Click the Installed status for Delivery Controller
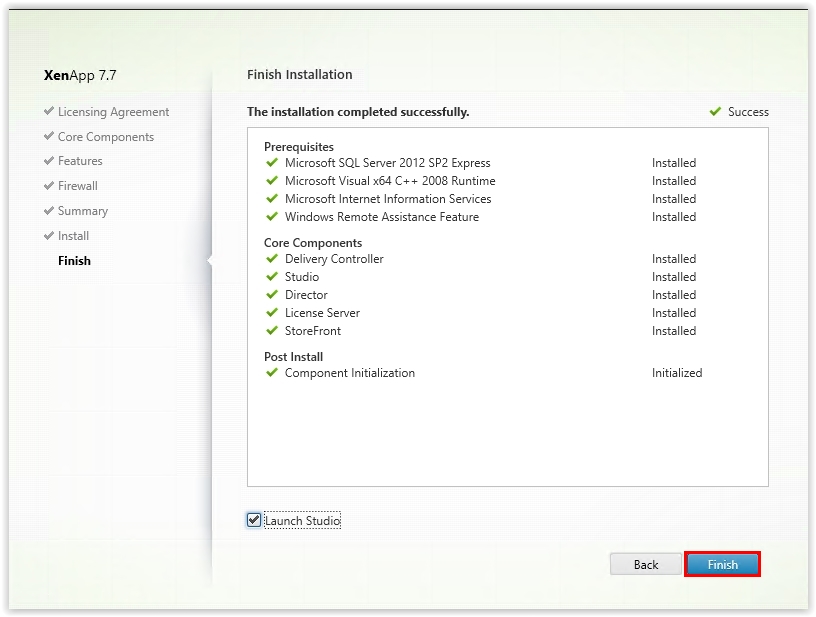The width and height of the screenshot is (816, 617). 674,259
